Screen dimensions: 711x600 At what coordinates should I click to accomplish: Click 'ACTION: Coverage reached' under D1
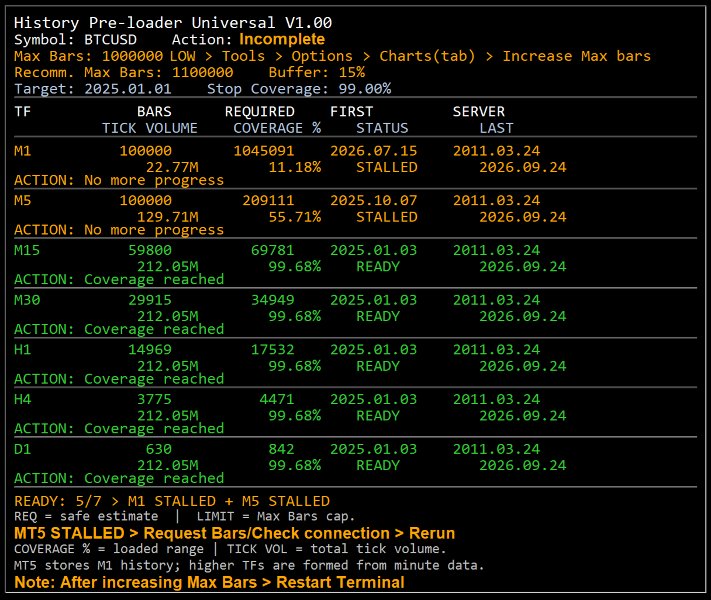pos(119,478)
